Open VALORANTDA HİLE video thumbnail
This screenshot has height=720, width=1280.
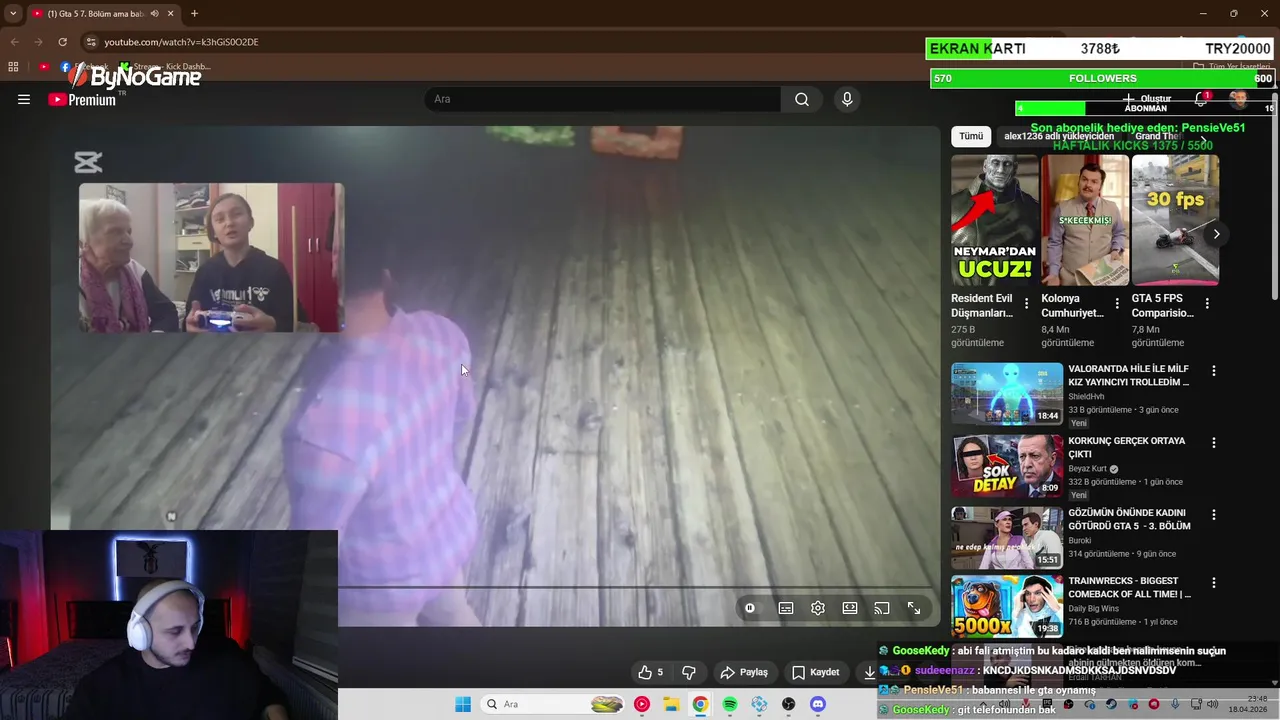(x=1007, y=394)
